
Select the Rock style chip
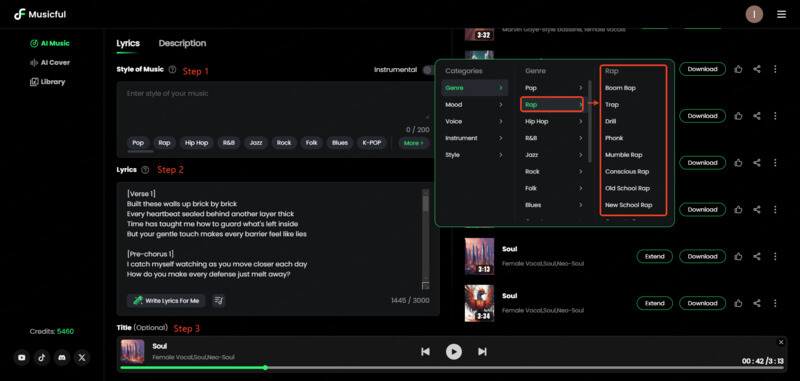tap(284, 143)
